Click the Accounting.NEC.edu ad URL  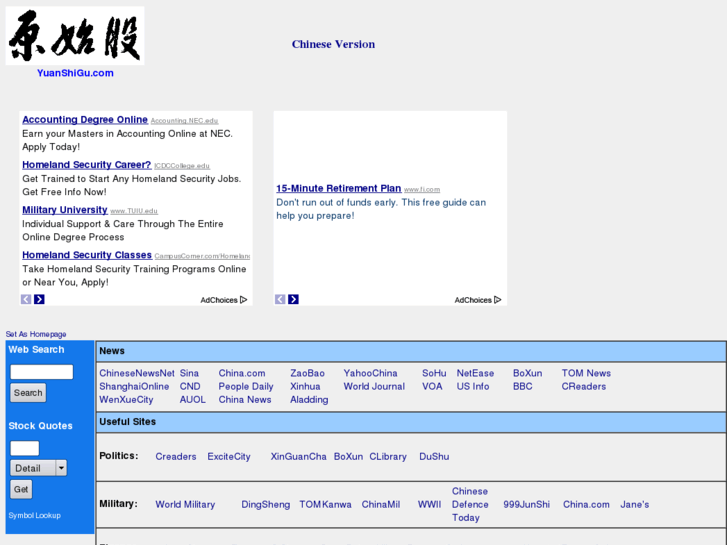tap(185, 121)
